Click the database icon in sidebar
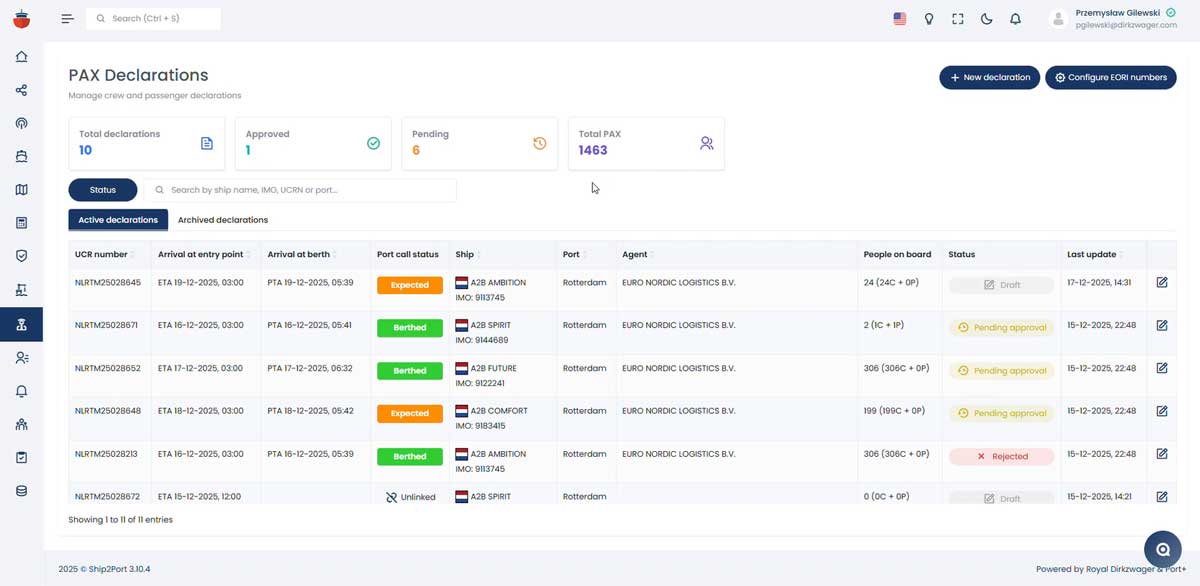Image resolution: width=1200 pixels, height=586 pixels. (21, 491)
